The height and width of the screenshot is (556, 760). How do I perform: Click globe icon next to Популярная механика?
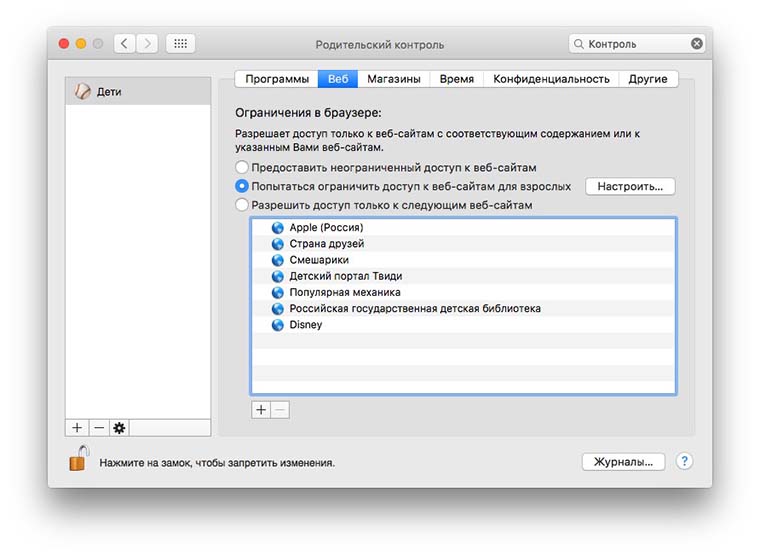[278, 293]
